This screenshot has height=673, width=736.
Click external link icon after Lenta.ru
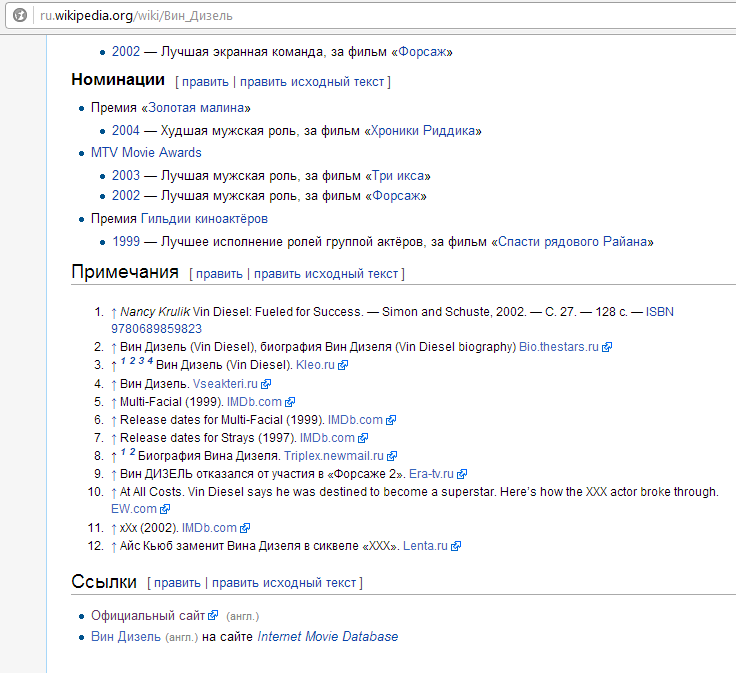456,546
